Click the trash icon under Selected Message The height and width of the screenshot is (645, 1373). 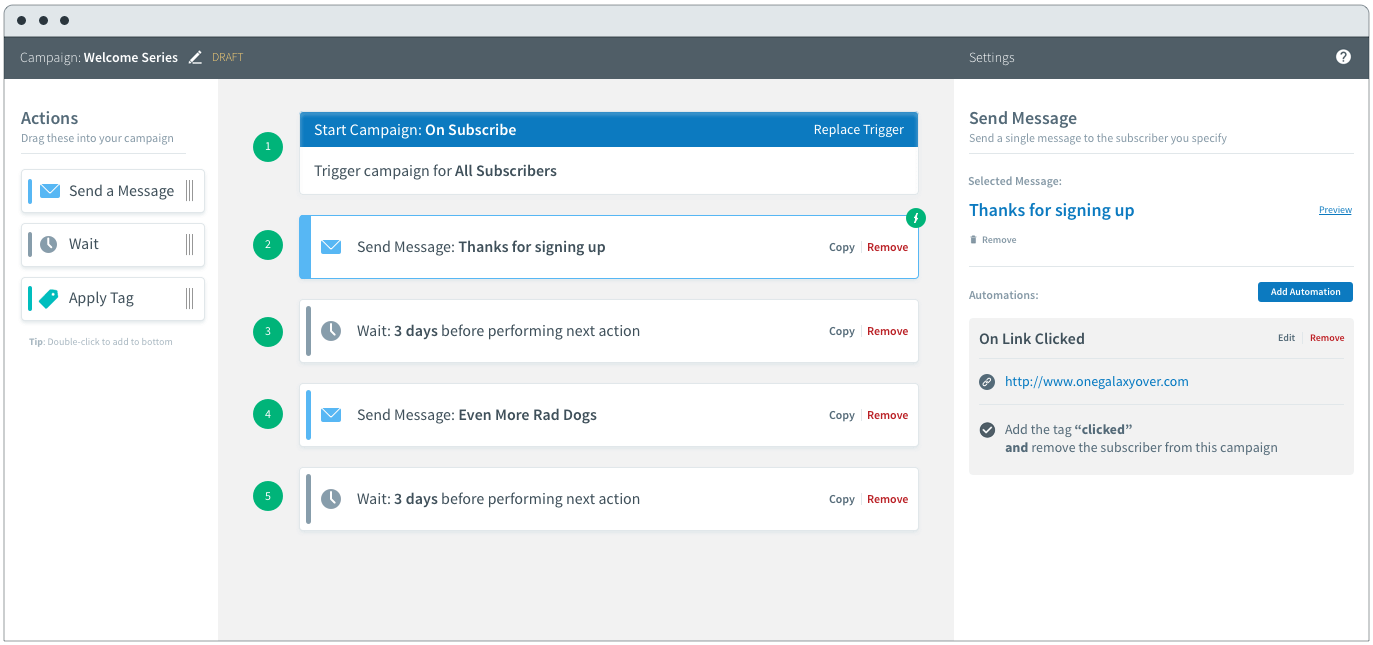tap(974, 239)
